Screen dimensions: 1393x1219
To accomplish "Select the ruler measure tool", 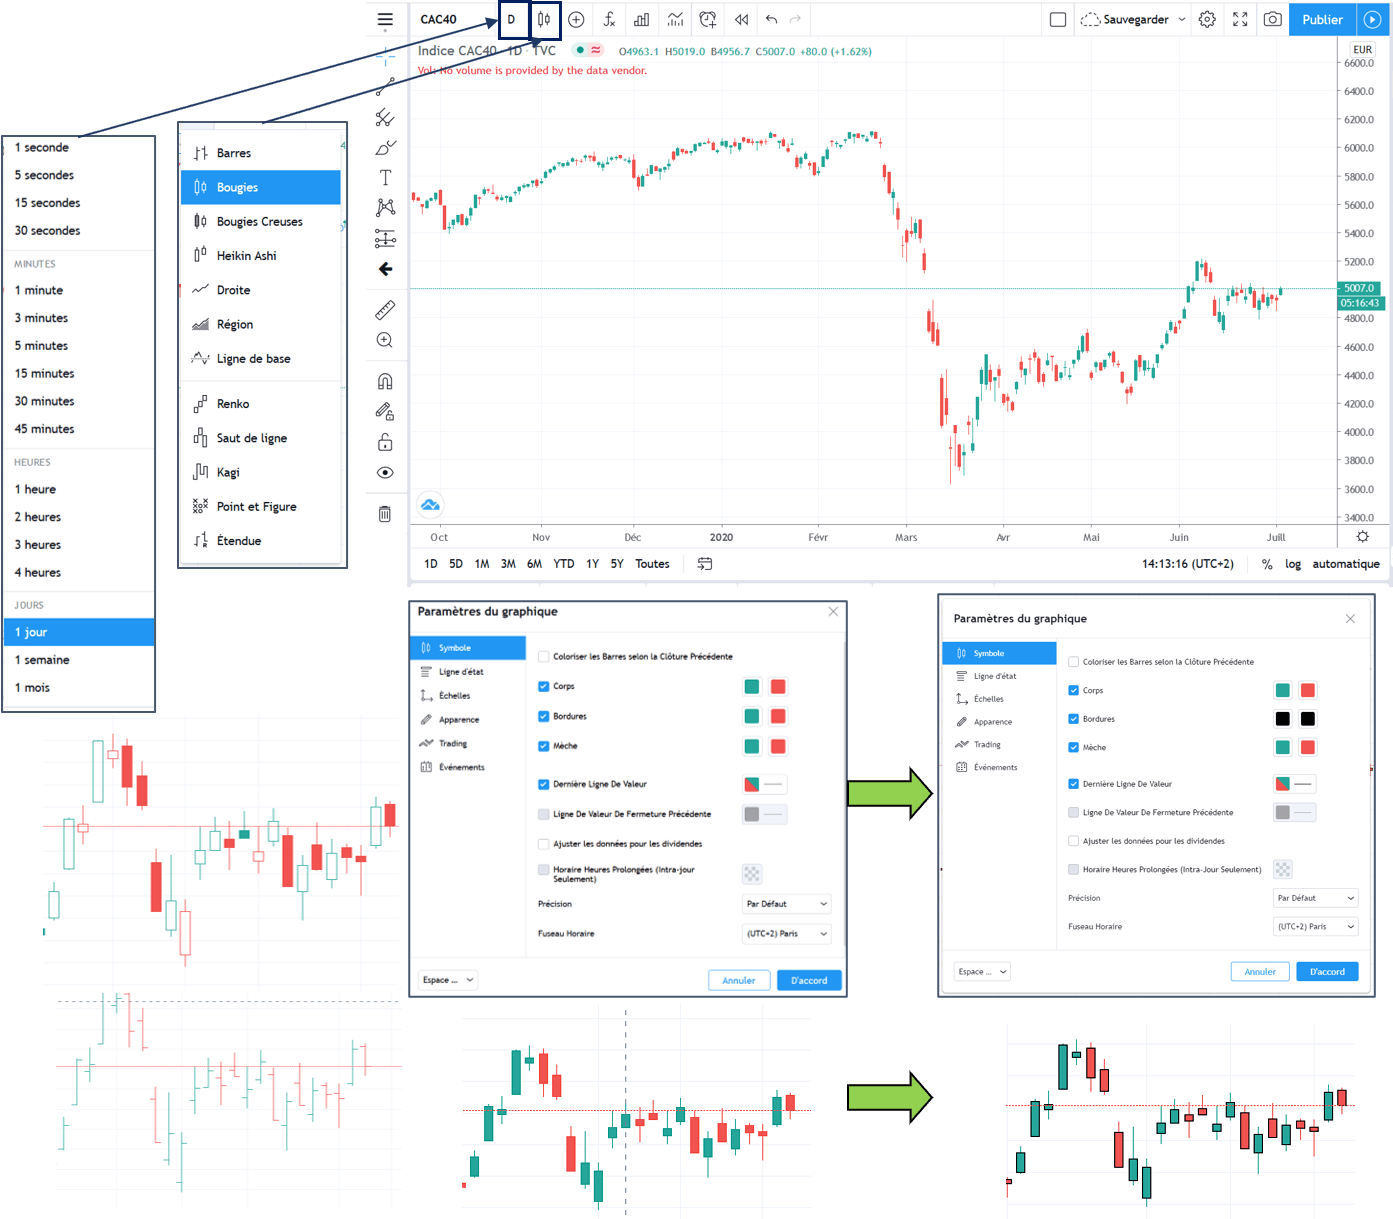I will [x=385, y=309].
